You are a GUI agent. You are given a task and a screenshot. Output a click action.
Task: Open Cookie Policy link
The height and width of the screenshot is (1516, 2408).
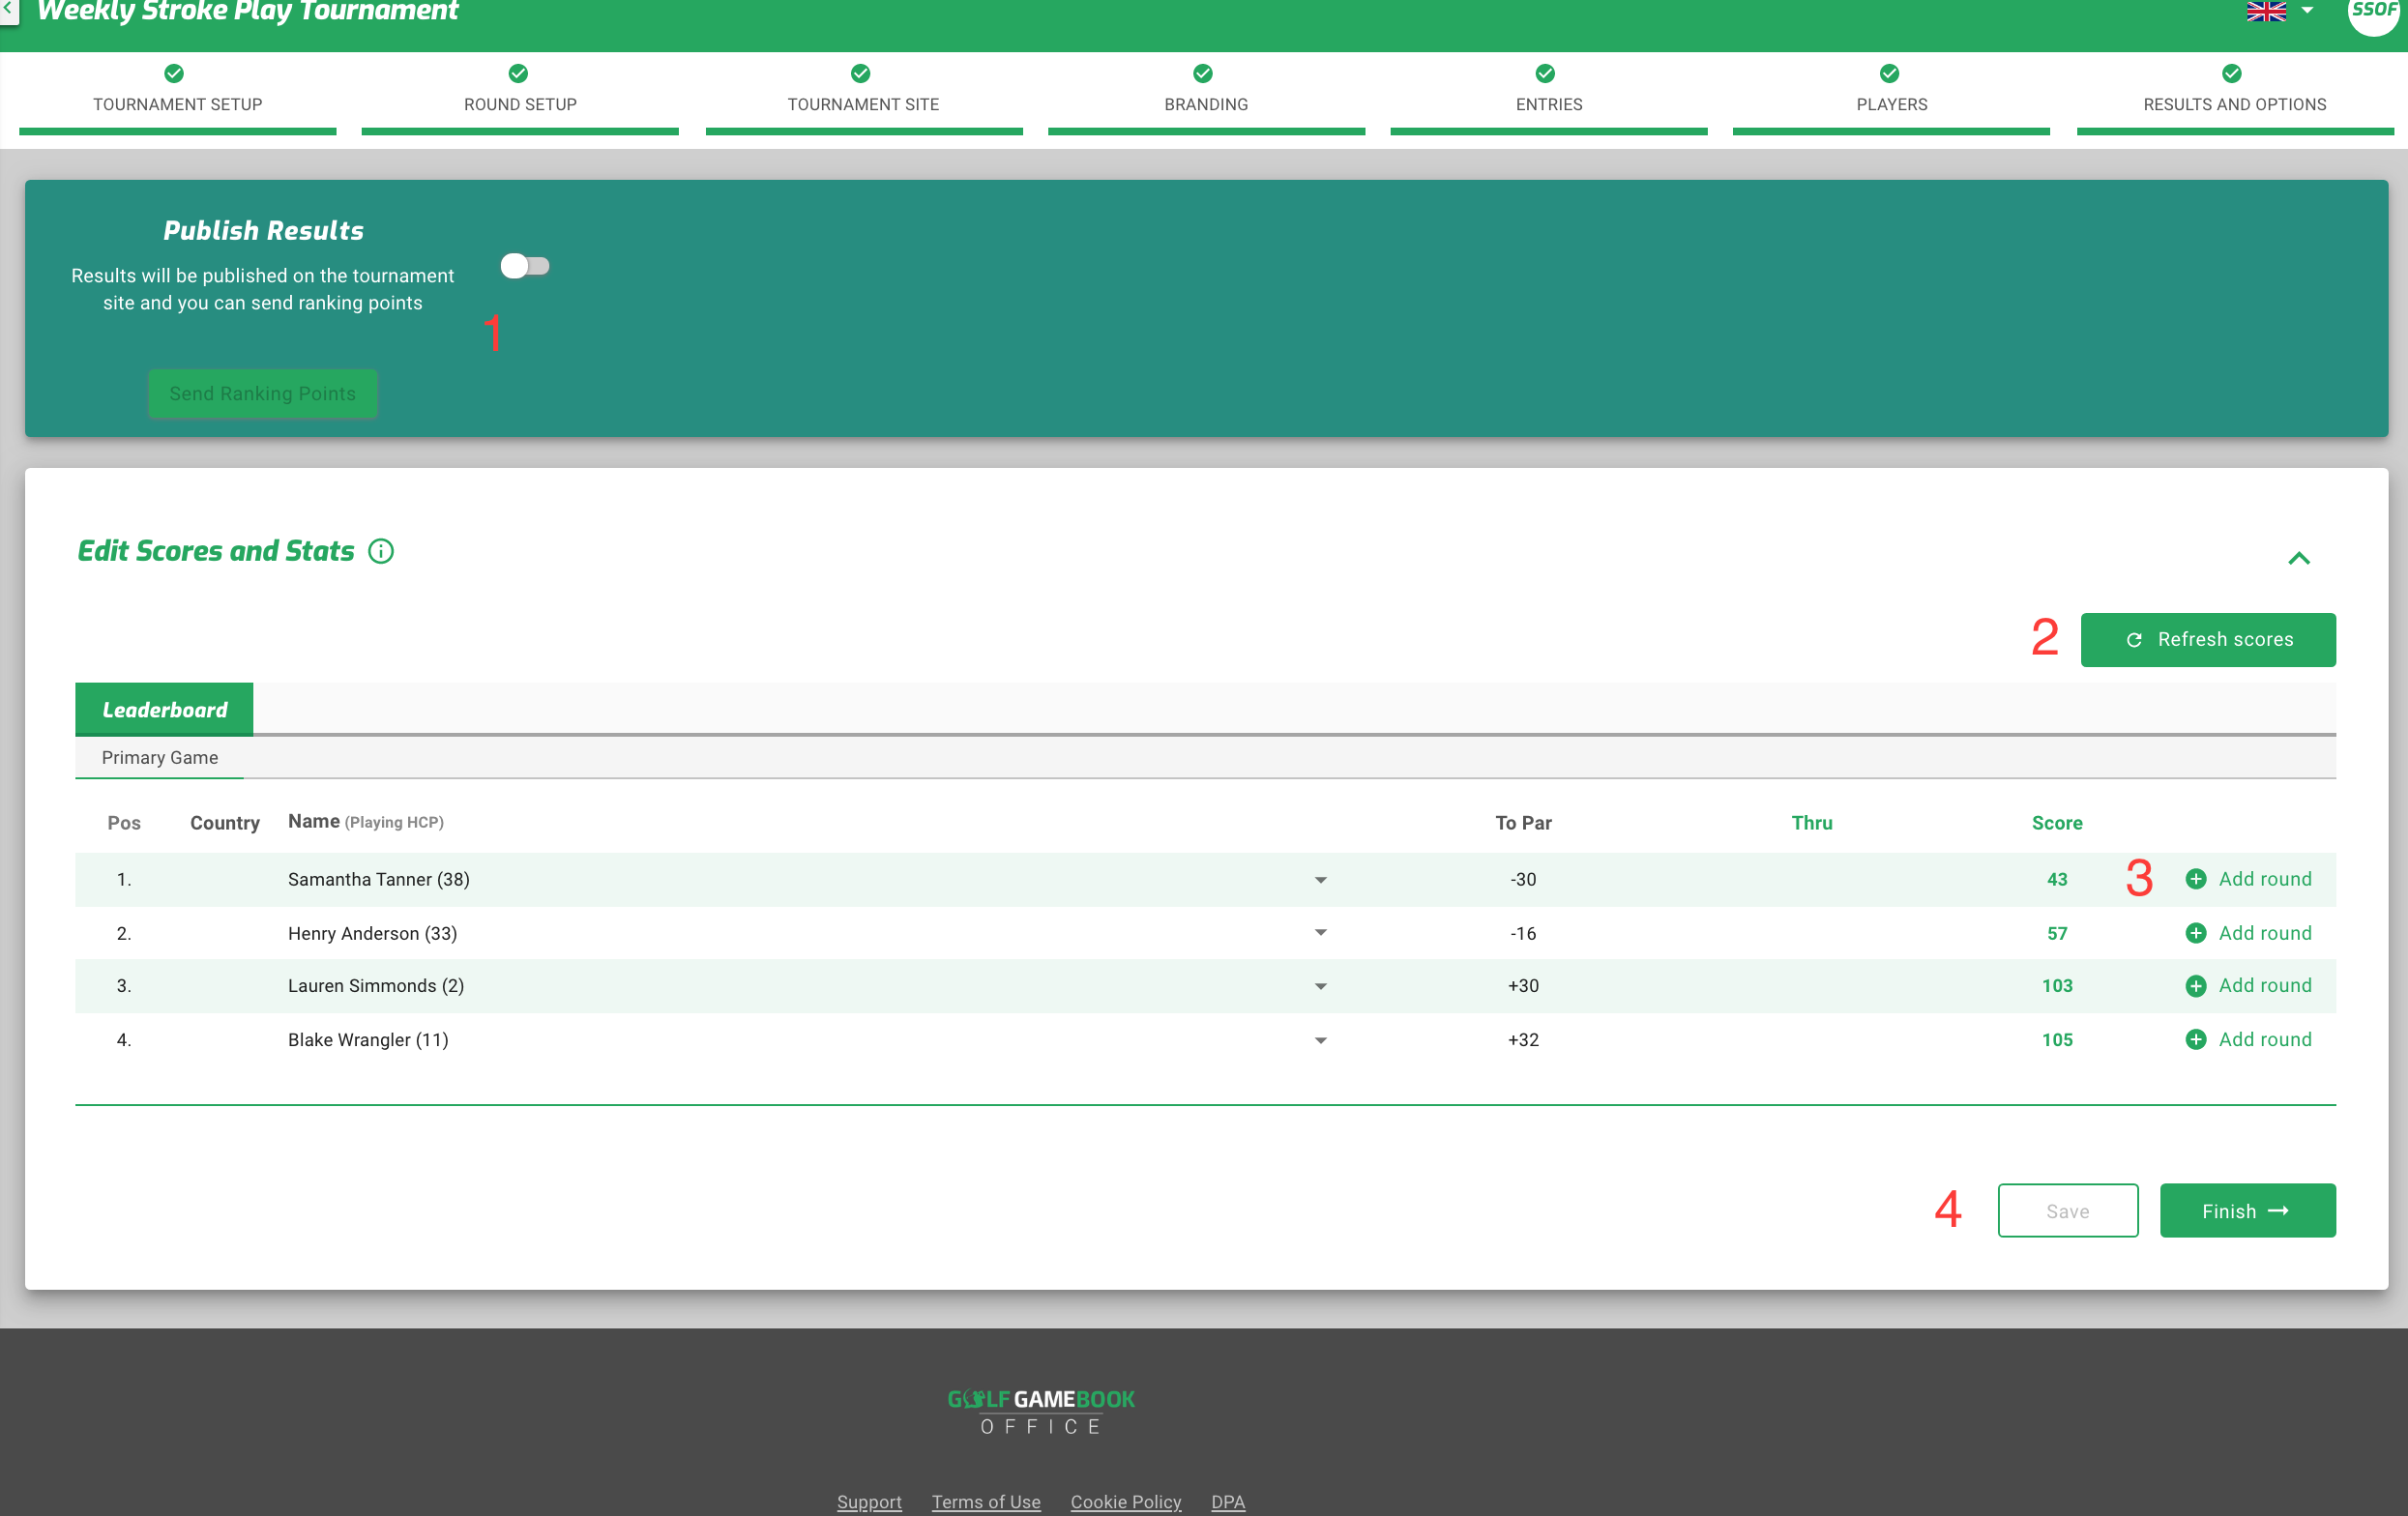click(1126, 1502)
